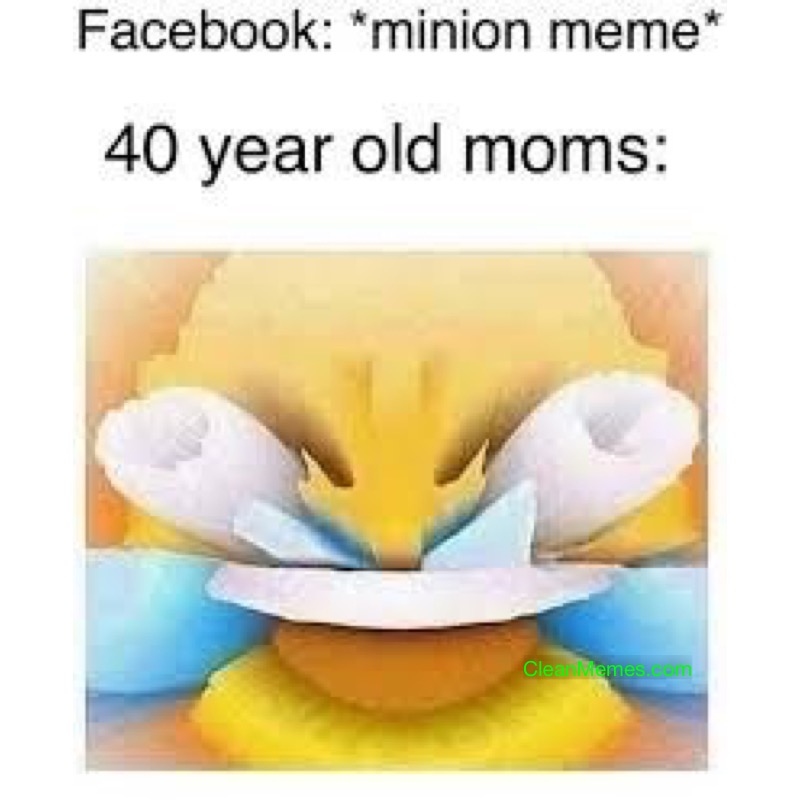Click the emoji's yellow forehead area
The image size is (800, 800).
pos(398,311)
